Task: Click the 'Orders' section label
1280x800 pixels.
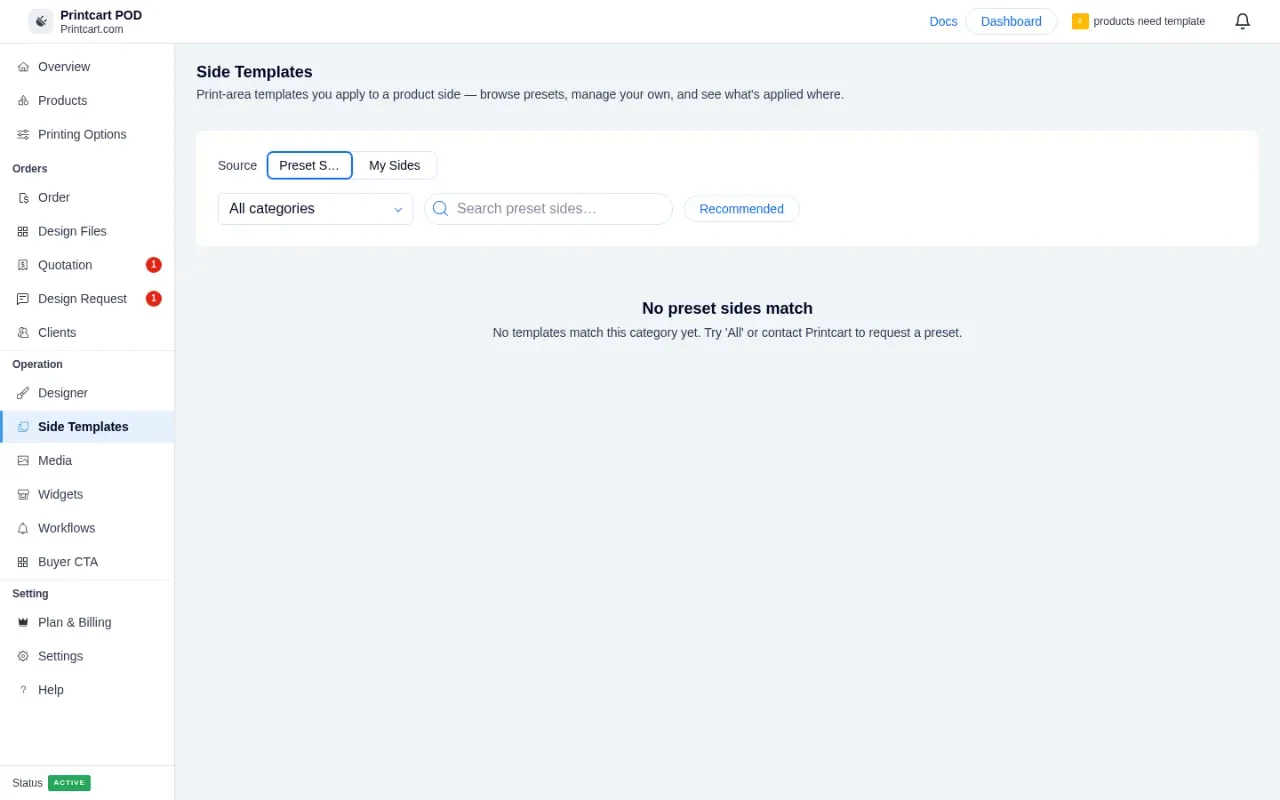Action: tap(30, 169)
